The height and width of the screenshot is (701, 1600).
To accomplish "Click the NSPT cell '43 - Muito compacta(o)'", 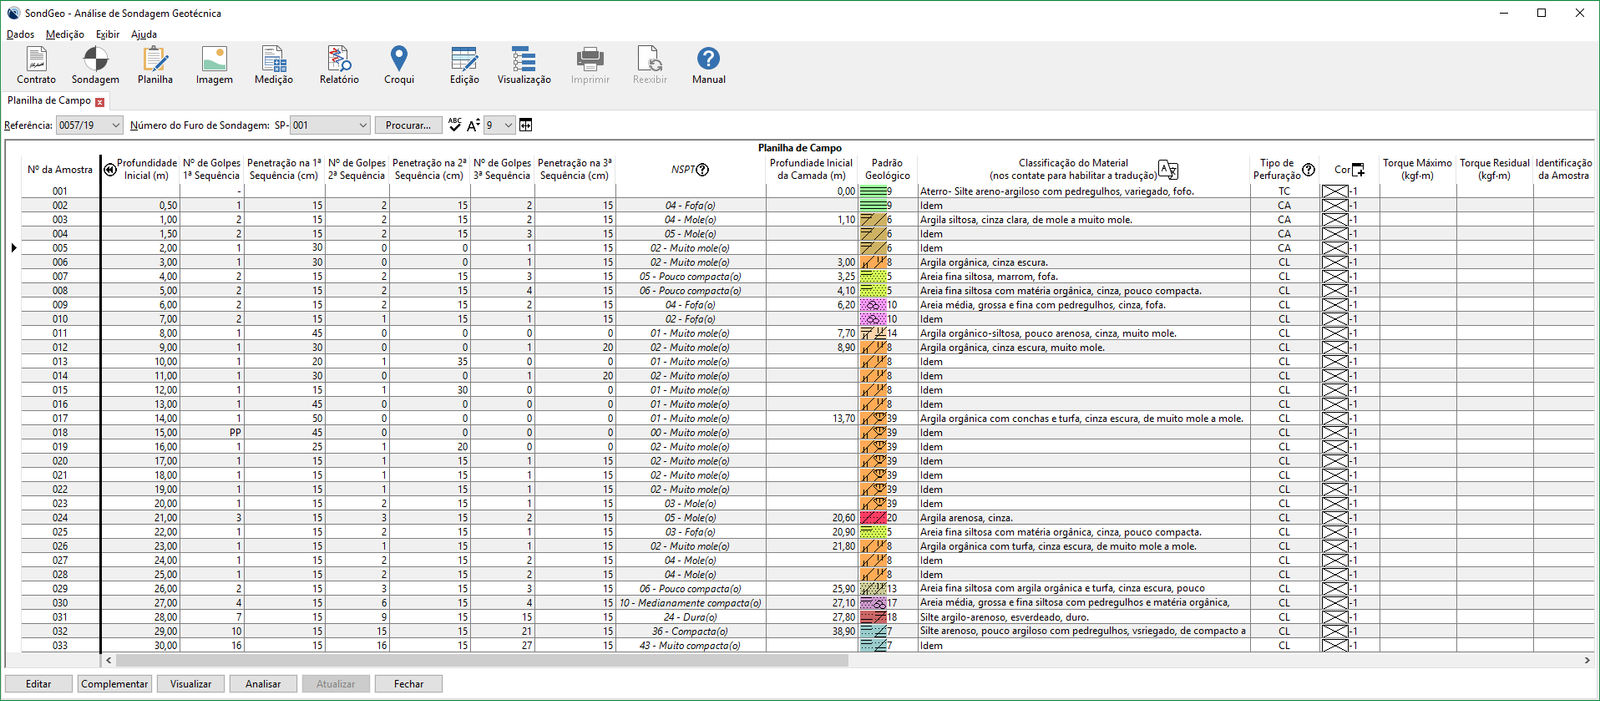I will (x=691, y=646).
